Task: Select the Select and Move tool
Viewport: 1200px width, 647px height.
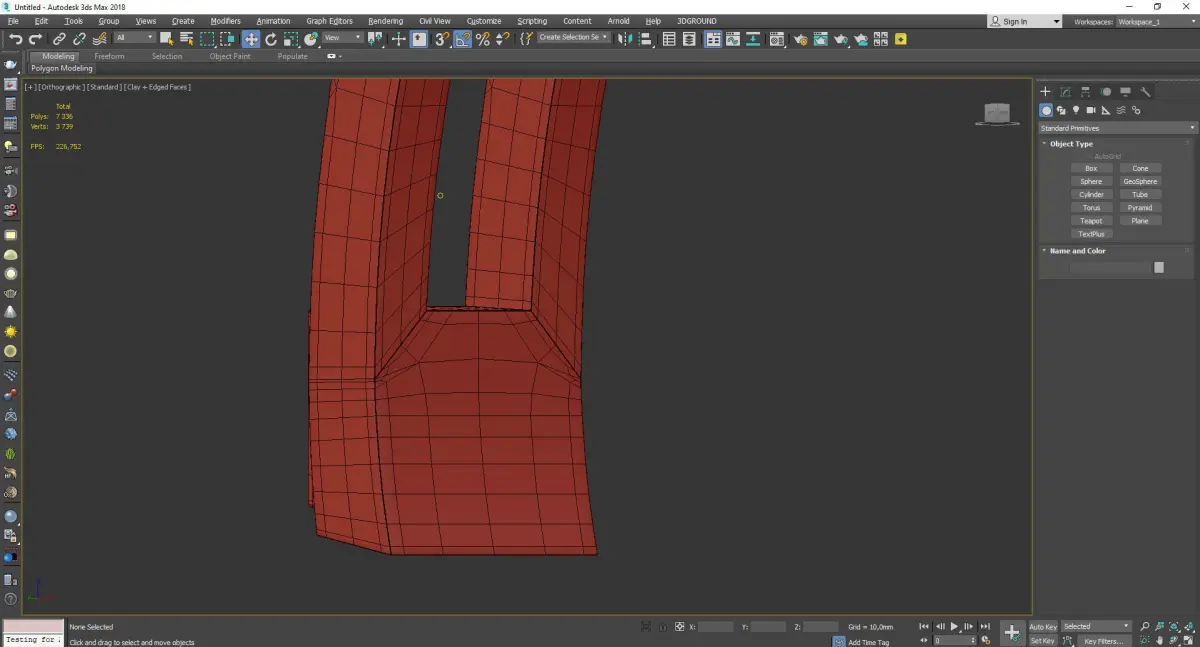Action: pos(250,39)
